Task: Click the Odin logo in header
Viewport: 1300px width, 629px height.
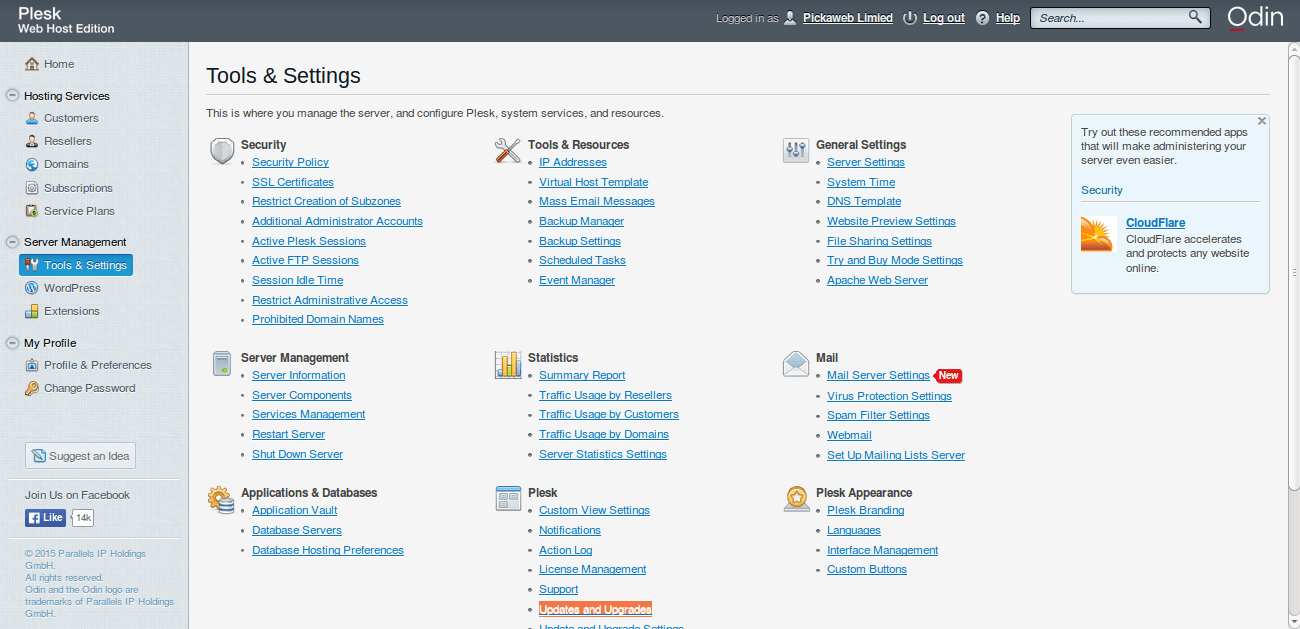Action: (1255, 18)
